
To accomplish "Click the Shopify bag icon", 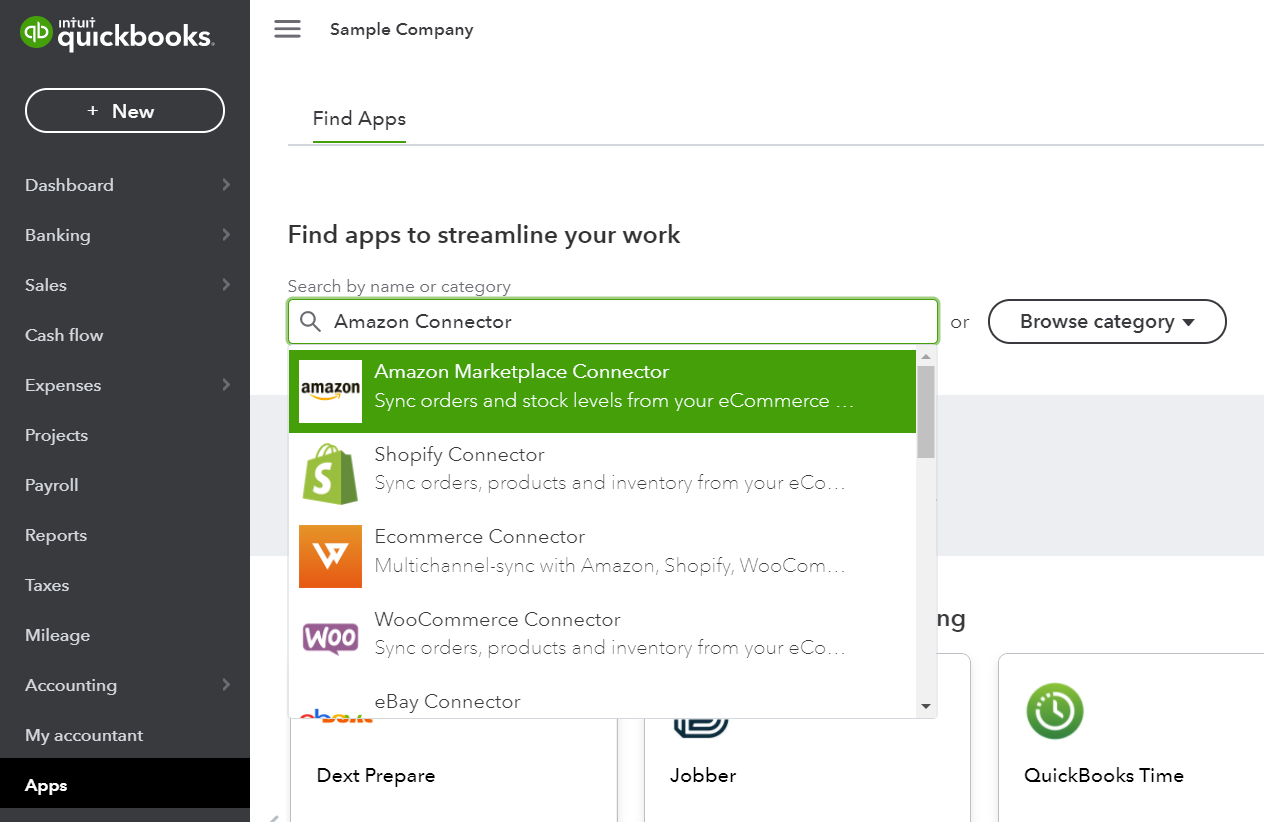I will 330,474.
